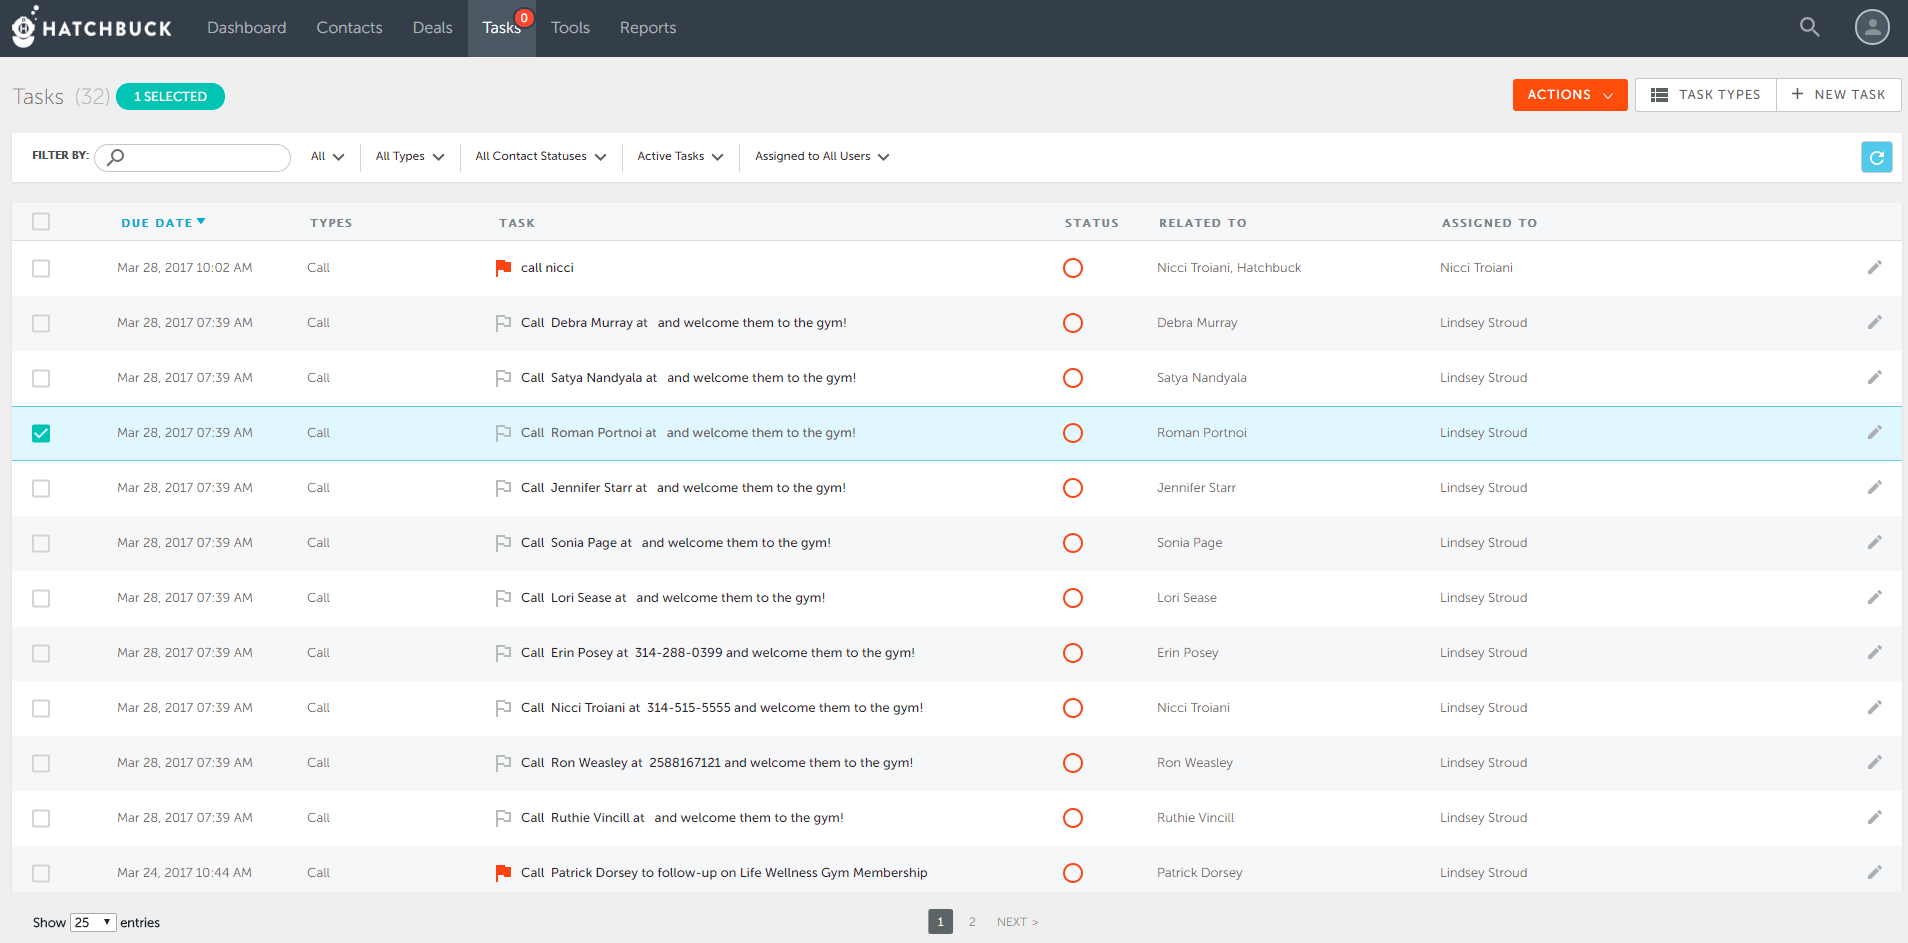1908x943 pixels.
Task: Click the edit pencil for call nicci task
Action: point(1874,268)
